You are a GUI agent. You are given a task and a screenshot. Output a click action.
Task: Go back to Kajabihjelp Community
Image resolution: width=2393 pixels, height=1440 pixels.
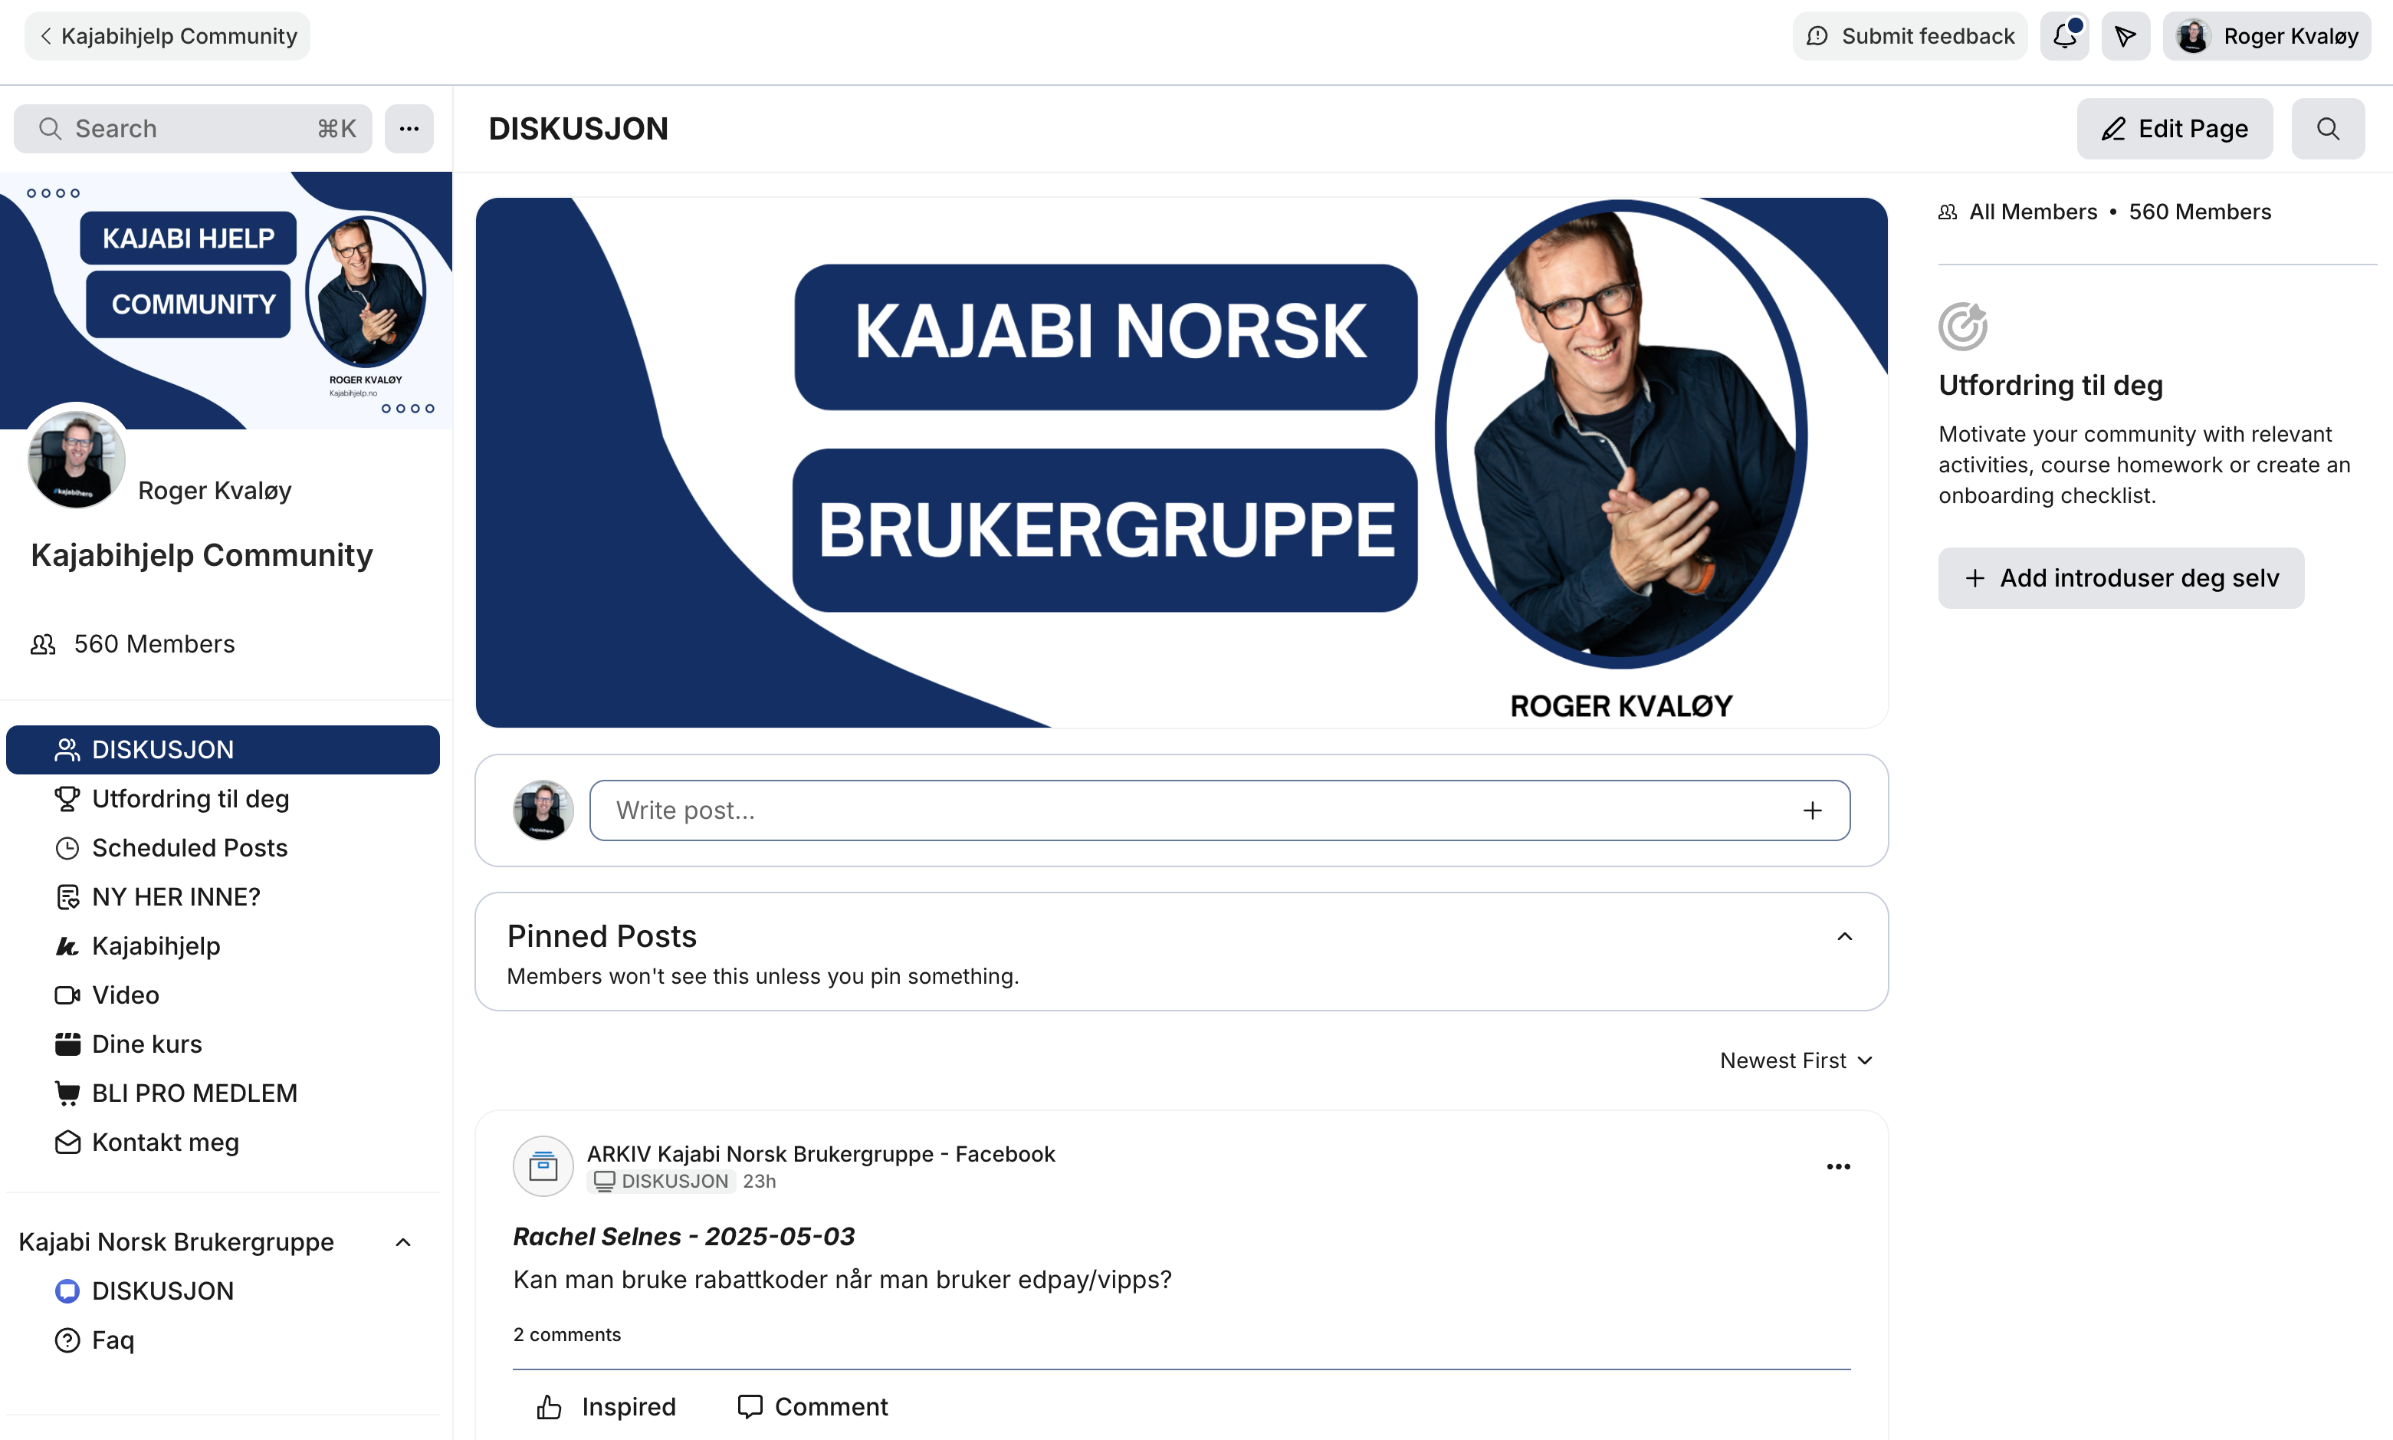pos(167,36)
